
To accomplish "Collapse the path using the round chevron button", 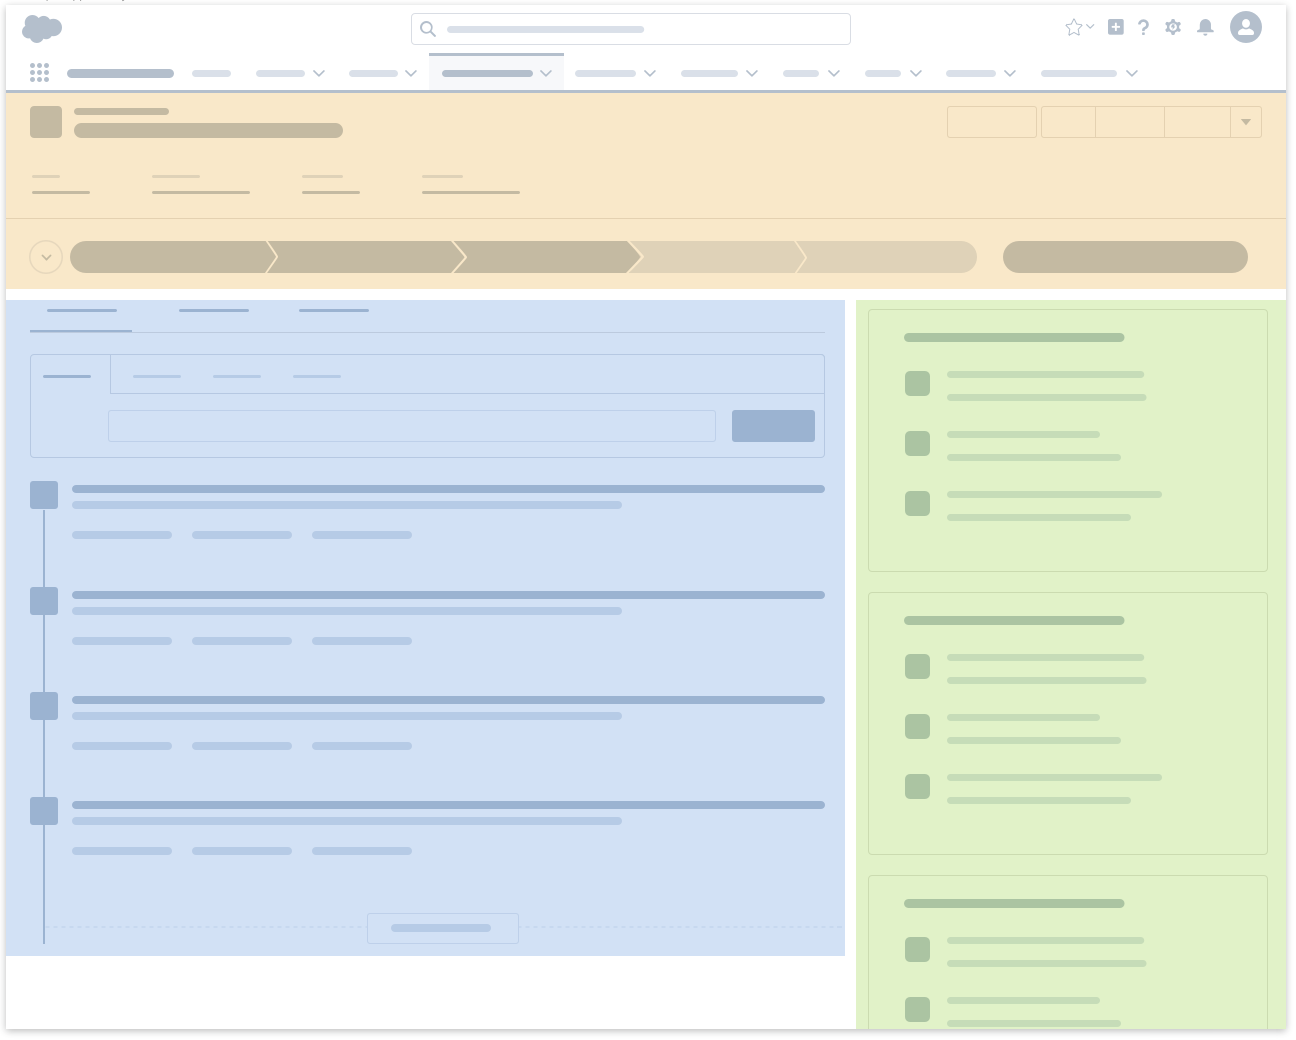I will [x=46, y=257].
